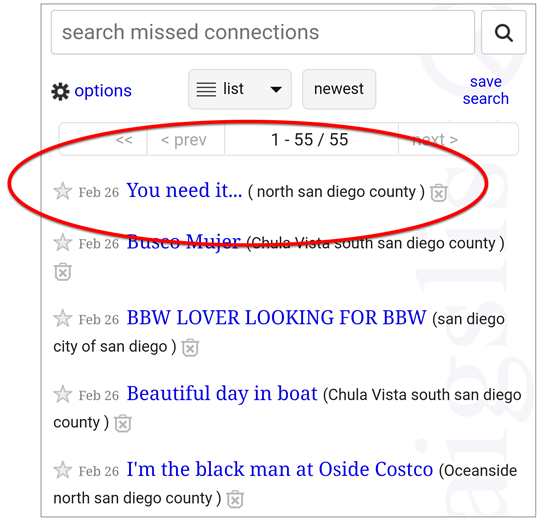Viewport: 550px width, 525px height.
Task: Hide the Oside Costco post trash icon
Action: tap(235, 499)
